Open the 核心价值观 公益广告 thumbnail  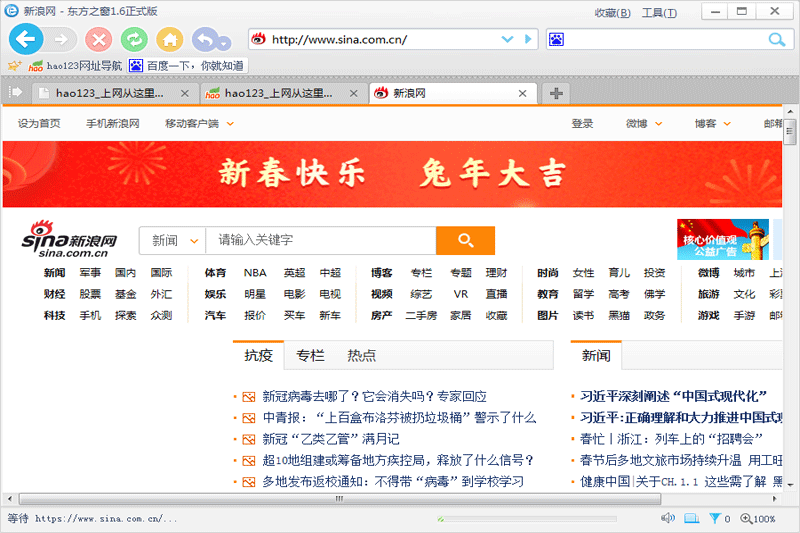[x=722, y=240]
